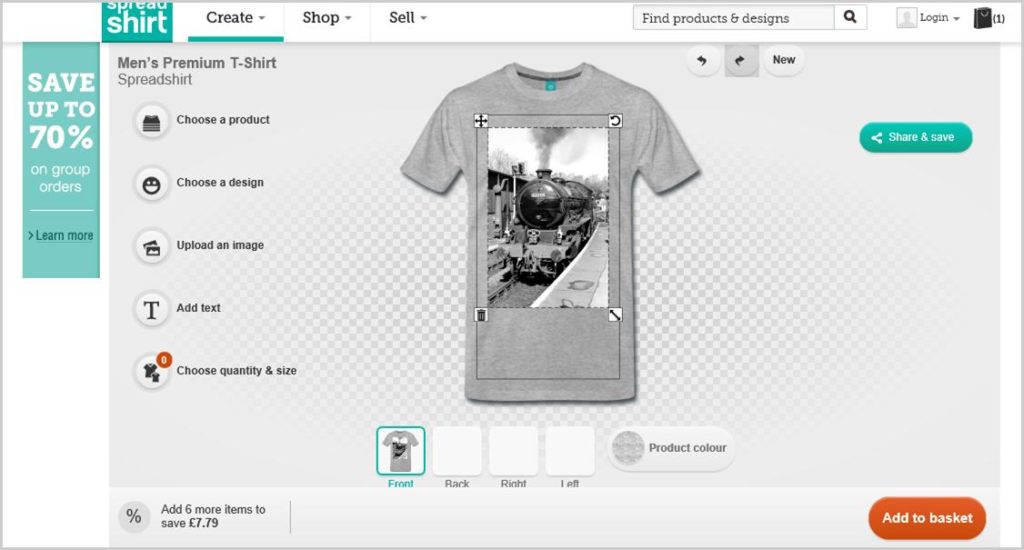Image resolution: width=1024 pixels, height=550 pixels.
Task: Click the Share & save button
Action: [x=915, y=138]
